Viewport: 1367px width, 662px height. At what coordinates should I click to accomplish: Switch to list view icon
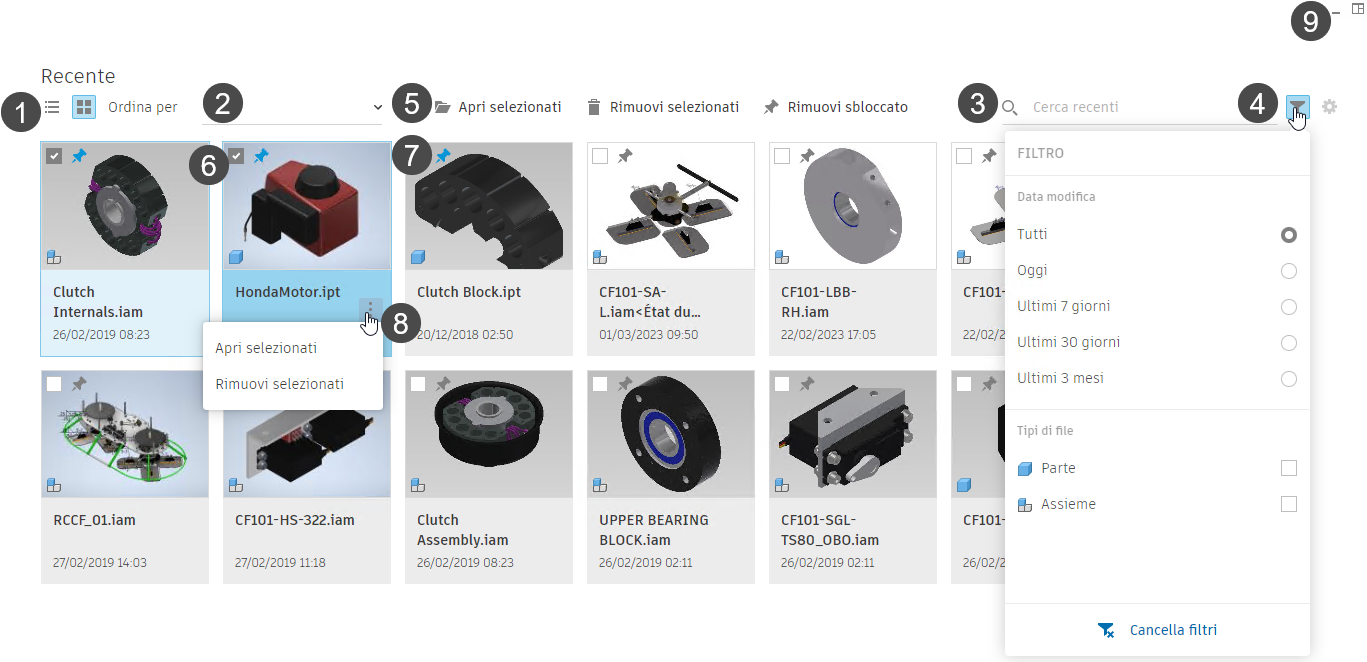(x=52, y=107)
